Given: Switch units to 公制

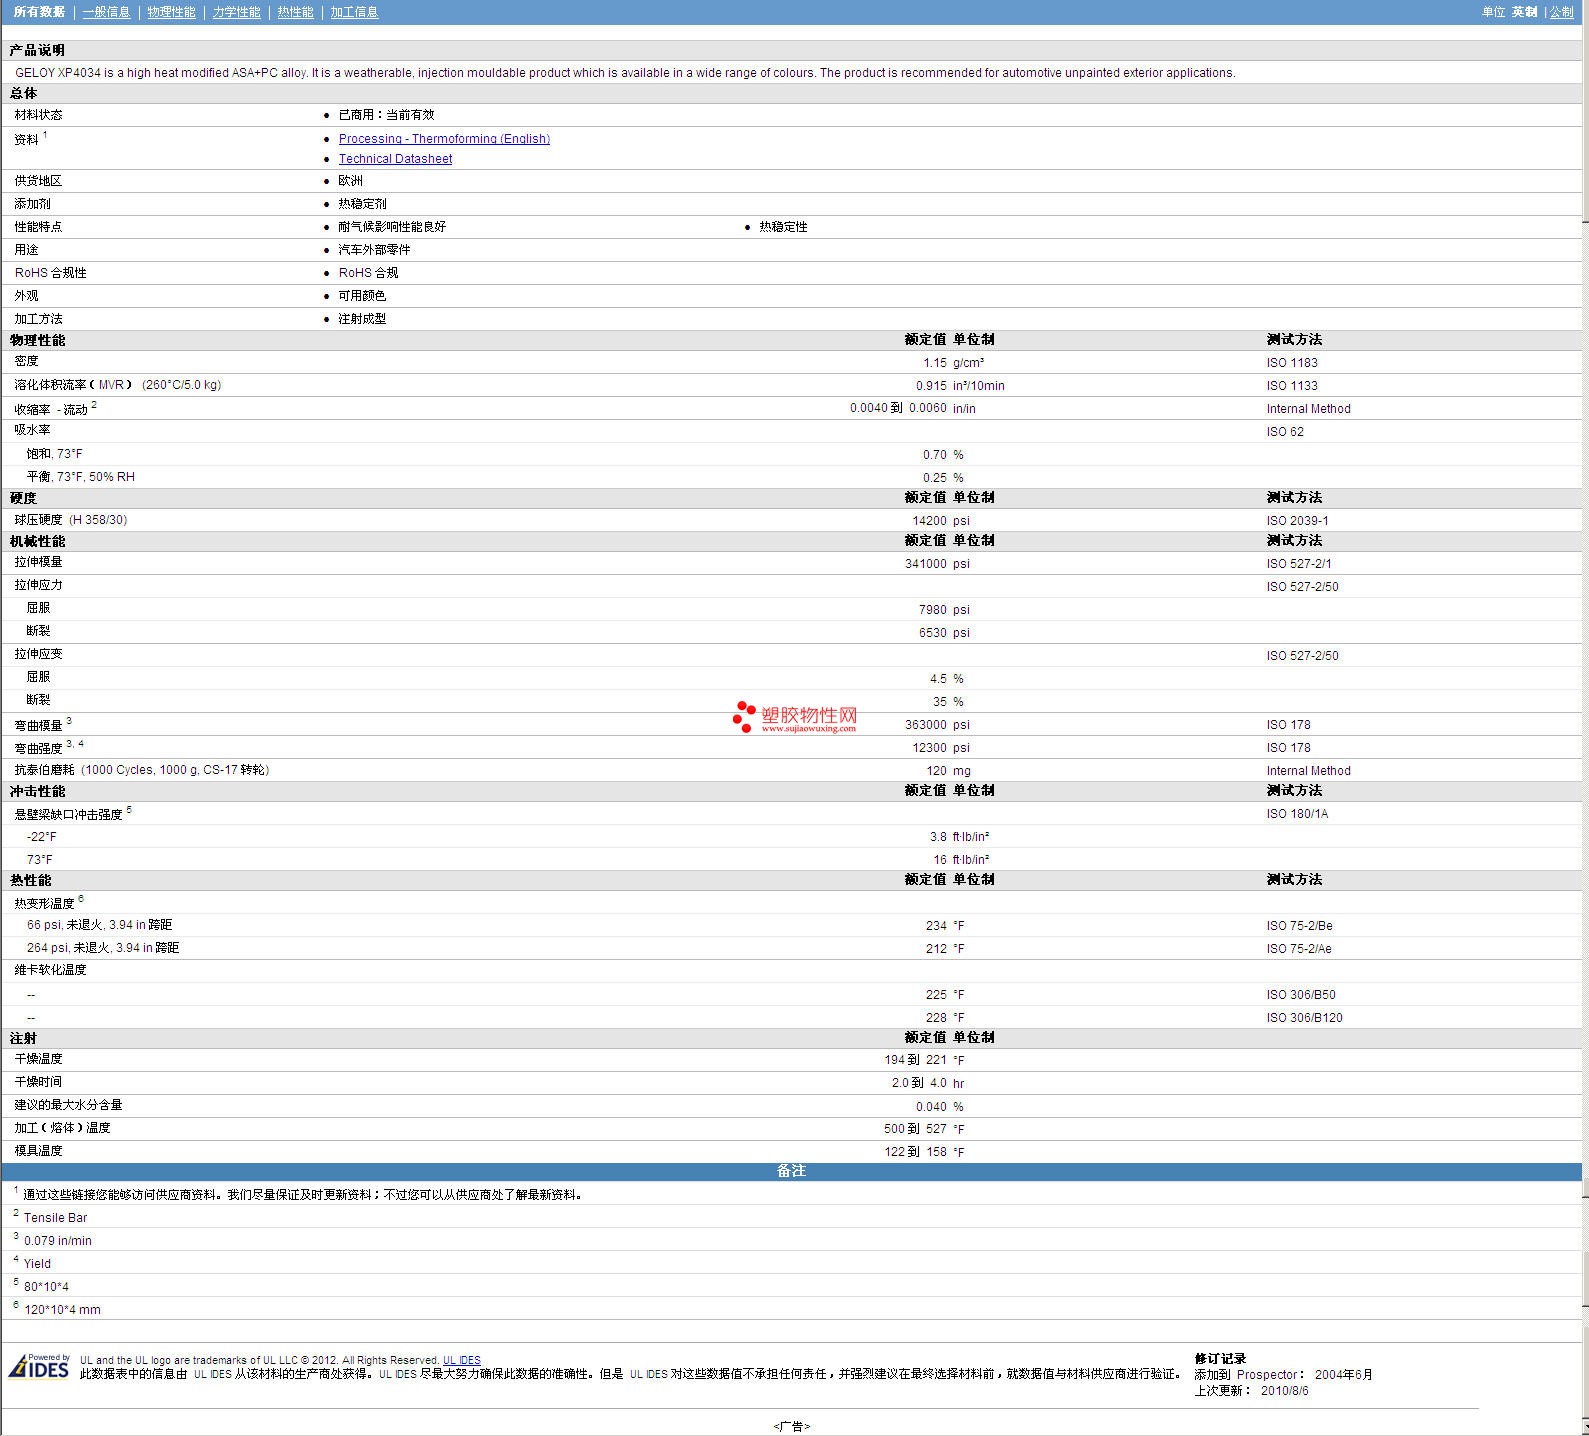Looking at the screenshot, I should (1562, 12).
